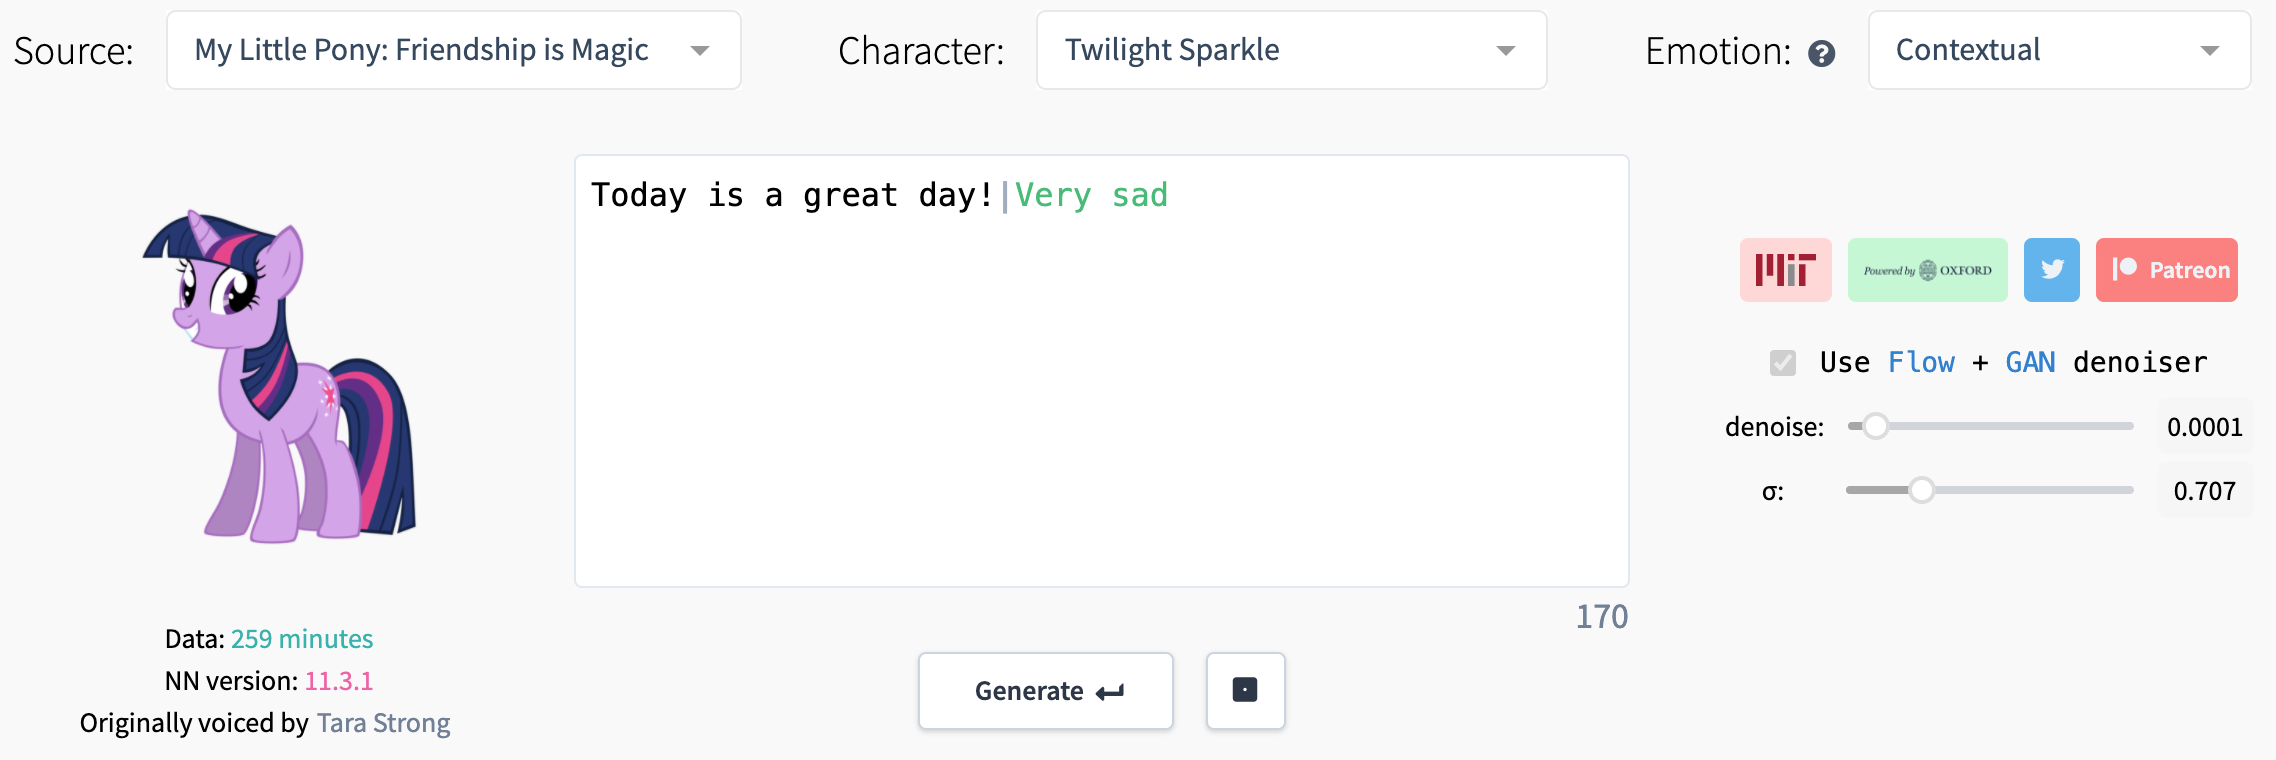Screen dimensions: 2276x760
Task: Open the Character dropdown showing Twilight Sparkle
Action: (1292, 50)
